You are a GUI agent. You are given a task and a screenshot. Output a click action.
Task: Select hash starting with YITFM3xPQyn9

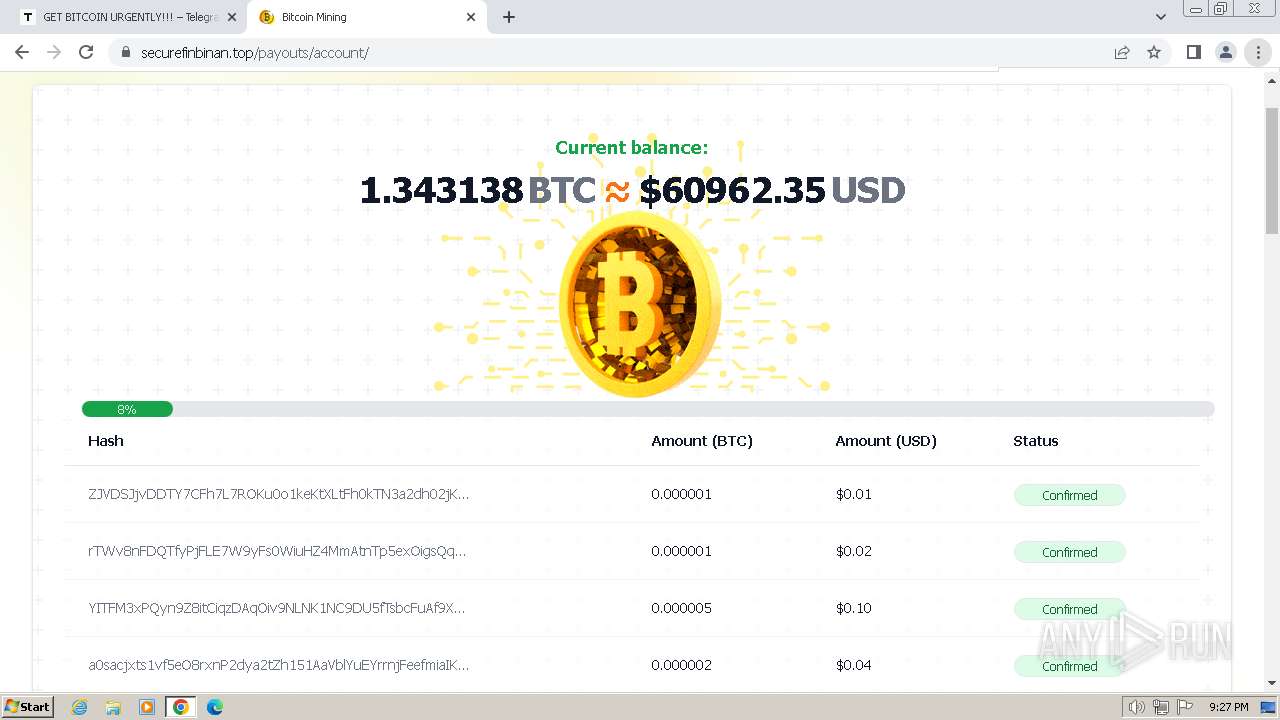276,608
